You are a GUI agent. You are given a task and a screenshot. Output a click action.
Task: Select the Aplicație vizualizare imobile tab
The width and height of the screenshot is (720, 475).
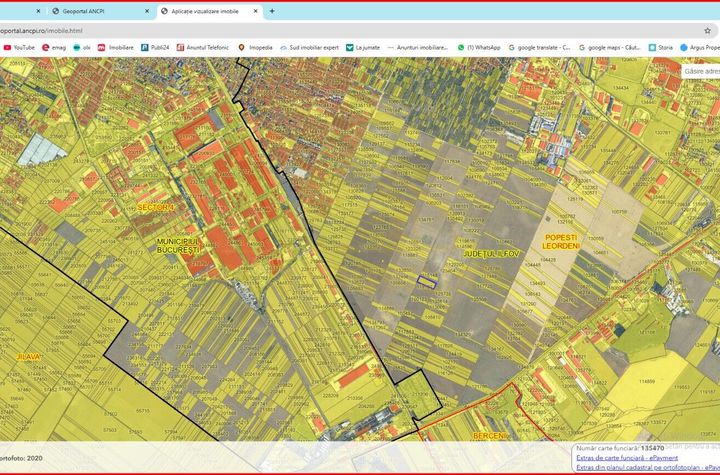(205, 11)
